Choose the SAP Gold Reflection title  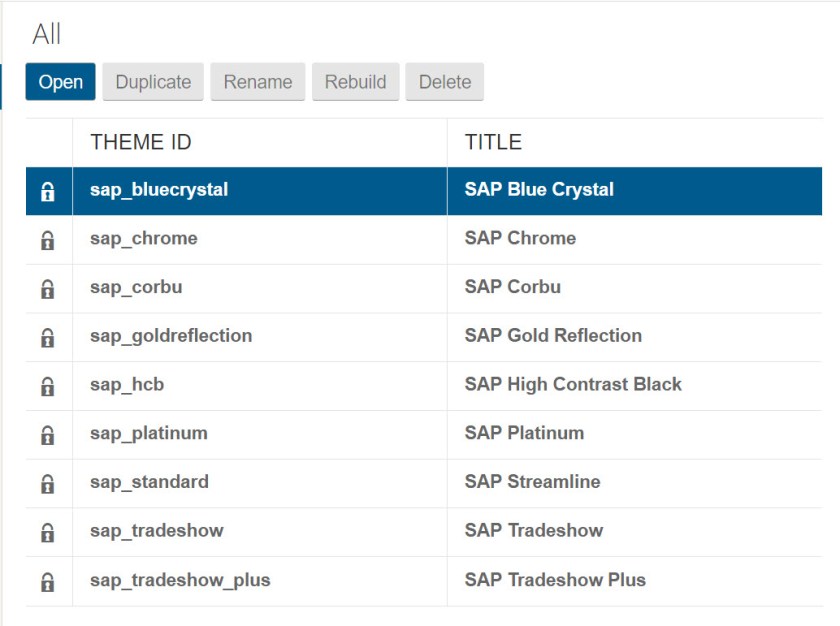[553, 336]
